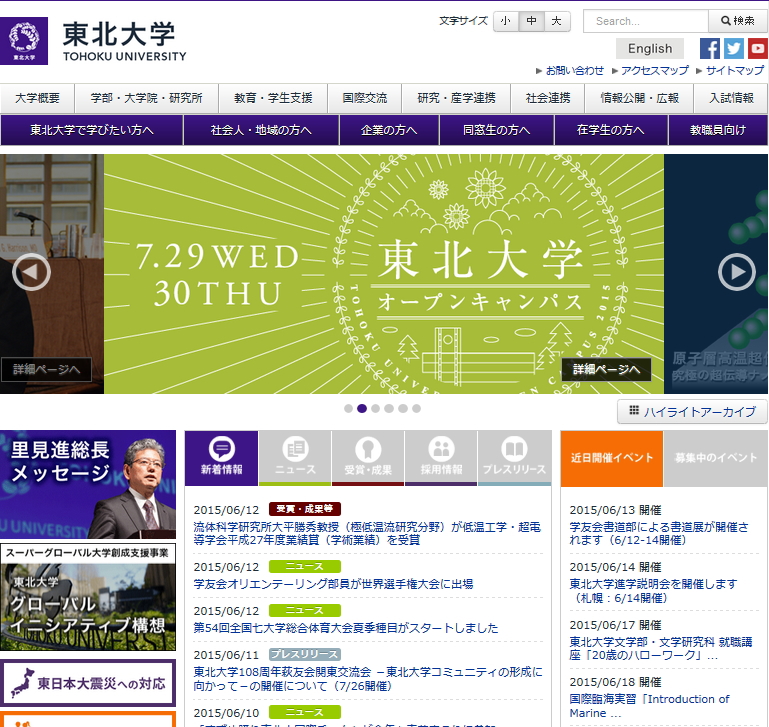Select the second carousel indicator dot
The height and width of the screenshot is (727, 769).
click(362, 408)
